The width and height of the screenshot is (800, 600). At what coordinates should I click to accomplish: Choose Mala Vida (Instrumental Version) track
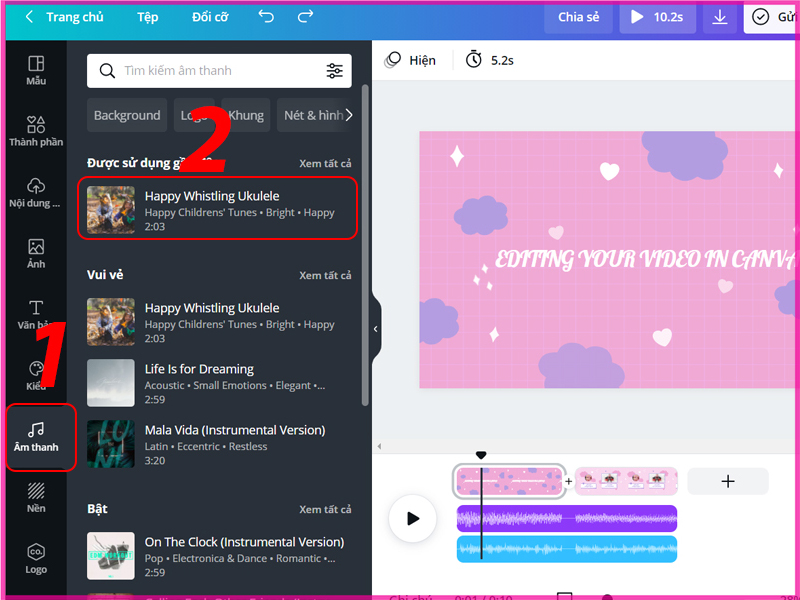pos(219,444)
